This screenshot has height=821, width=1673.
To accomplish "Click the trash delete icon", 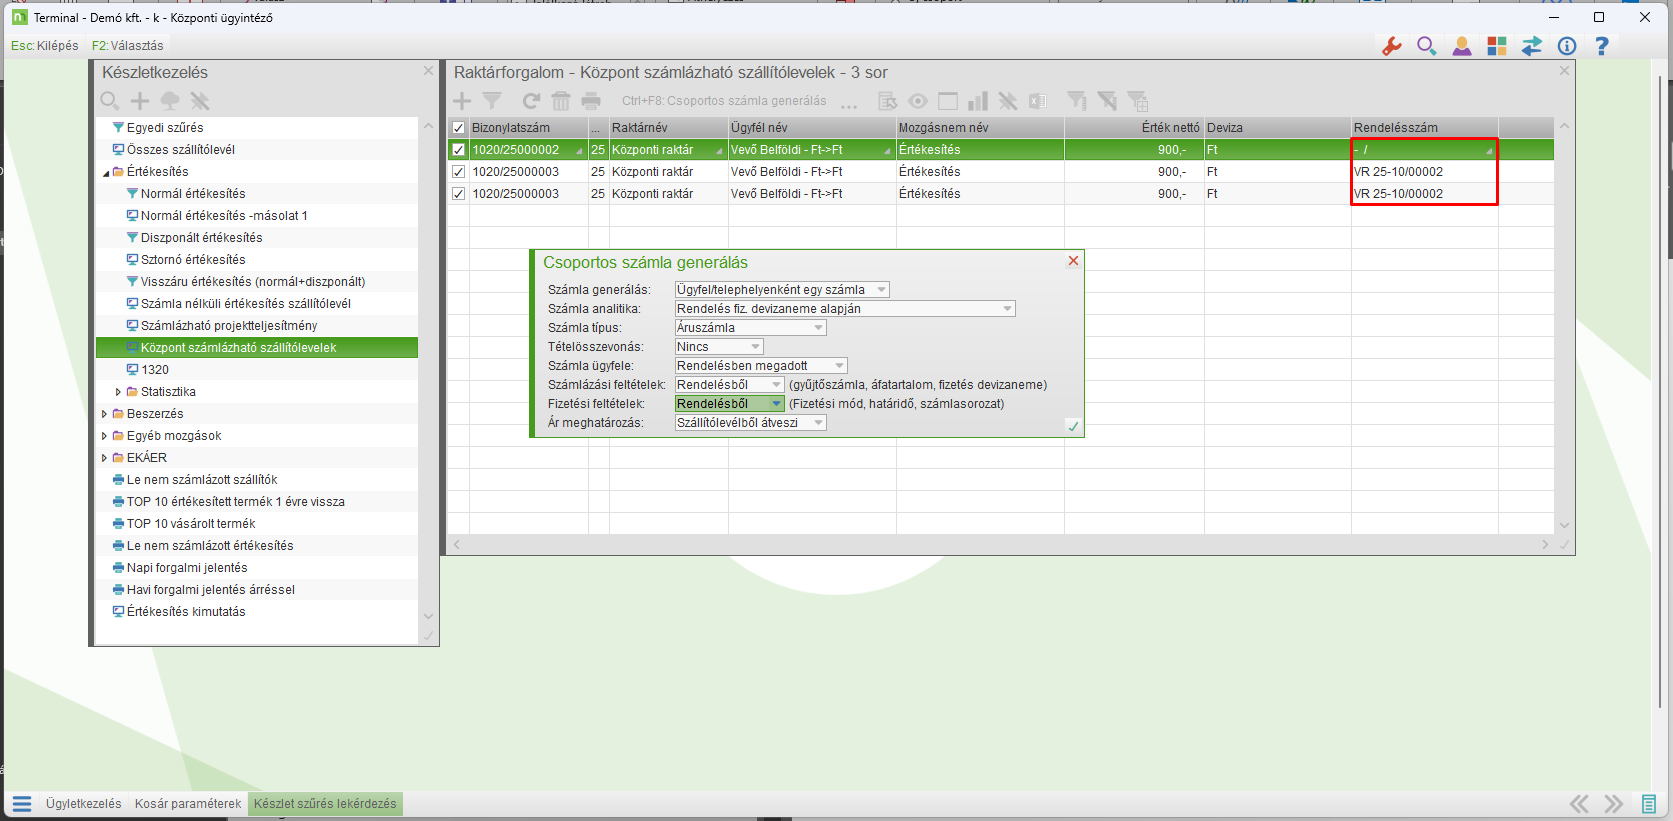I will point(561,101).
